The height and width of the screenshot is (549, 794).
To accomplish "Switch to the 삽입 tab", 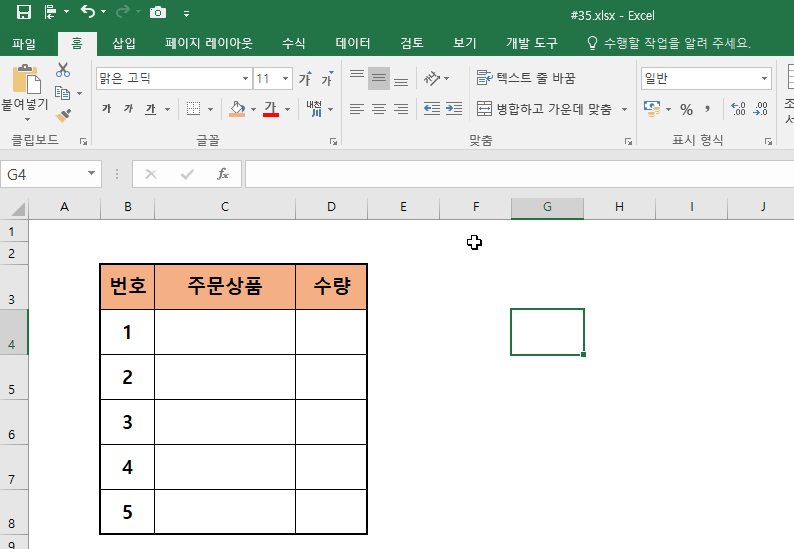I will pyautogui.click(x=124, y=44).
